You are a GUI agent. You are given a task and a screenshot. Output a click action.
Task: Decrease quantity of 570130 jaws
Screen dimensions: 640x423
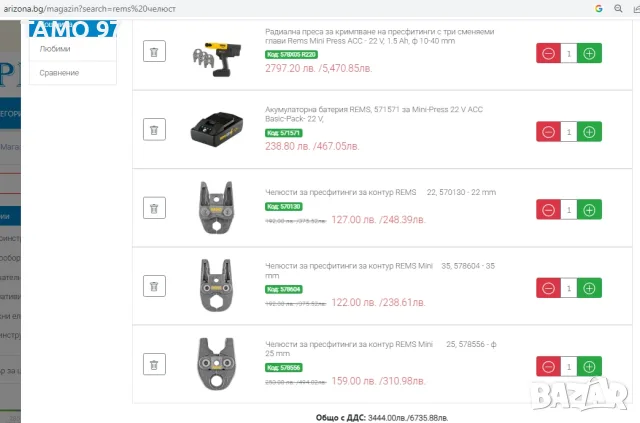pyautogui.click(x=548, y=210)
